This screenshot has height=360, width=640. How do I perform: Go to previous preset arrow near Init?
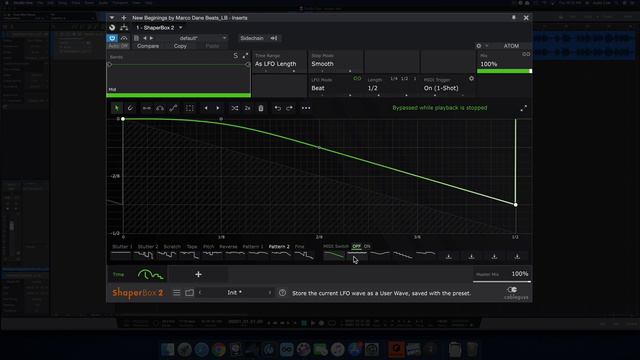point(200,293)
